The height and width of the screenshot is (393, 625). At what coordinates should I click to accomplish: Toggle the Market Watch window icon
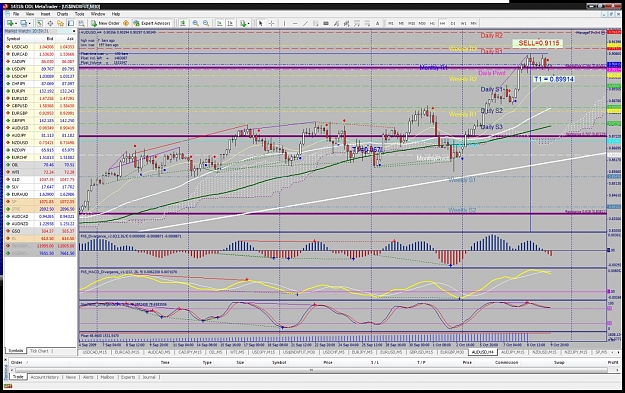(39, 23)
